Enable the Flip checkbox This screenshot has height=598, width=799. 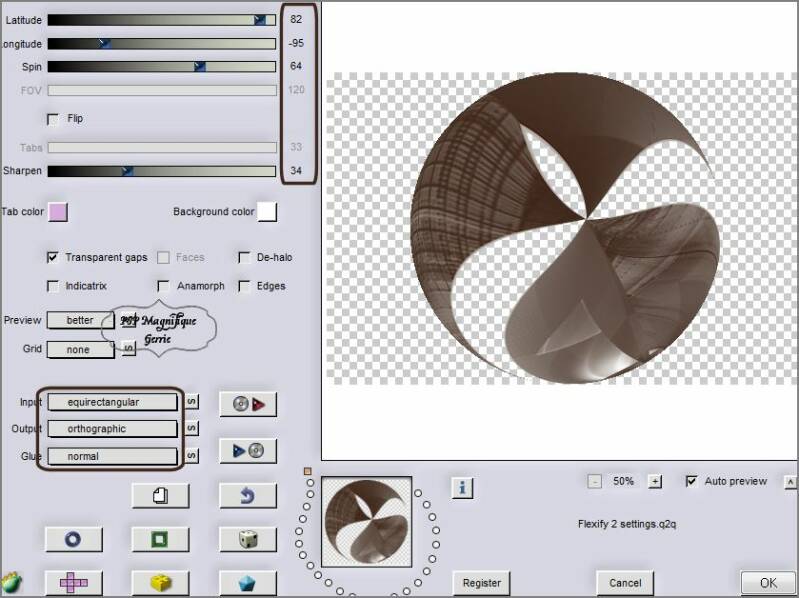[53, 119]
